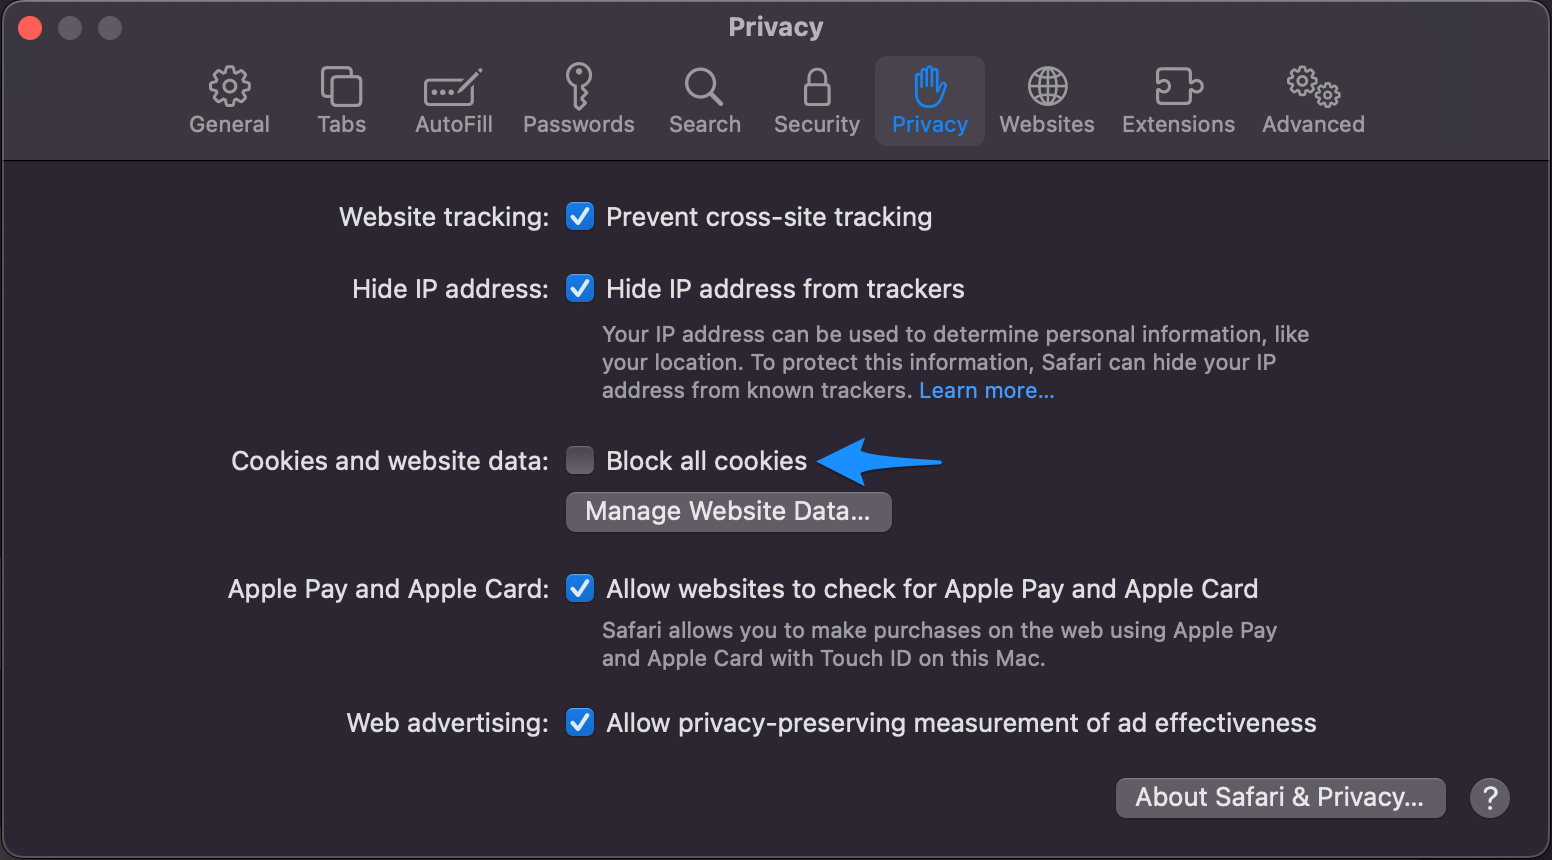Click the help question mark icon

point(1489,797)
